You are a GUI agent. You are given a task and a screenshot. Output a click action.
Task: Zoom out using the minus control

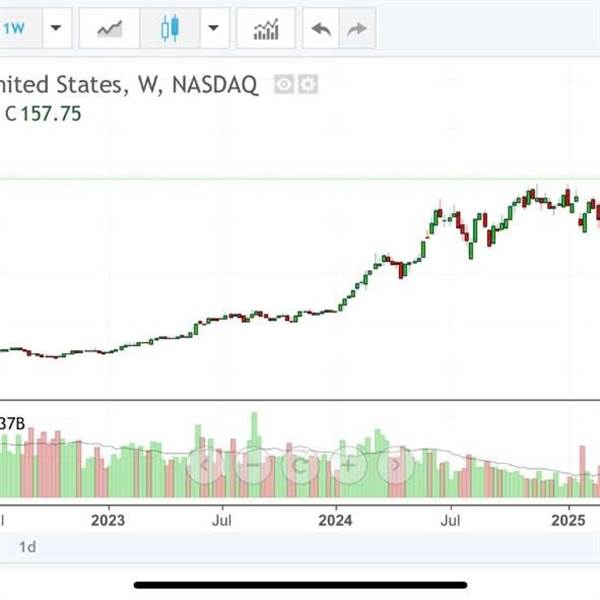pos(253,466)
